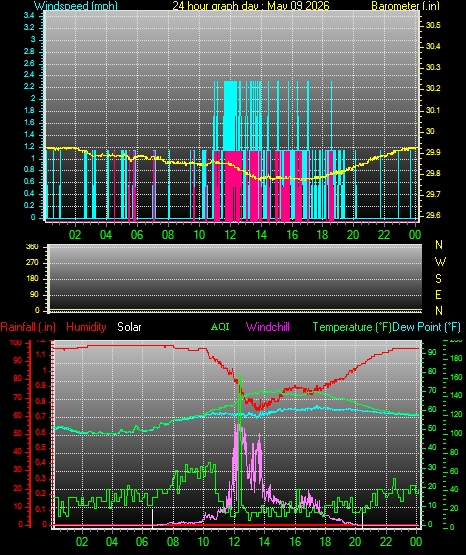The height and width of the screenshot is (555, 466).
Task: Click the 50 value on the red humidity axis
Action: click(17, 433)
